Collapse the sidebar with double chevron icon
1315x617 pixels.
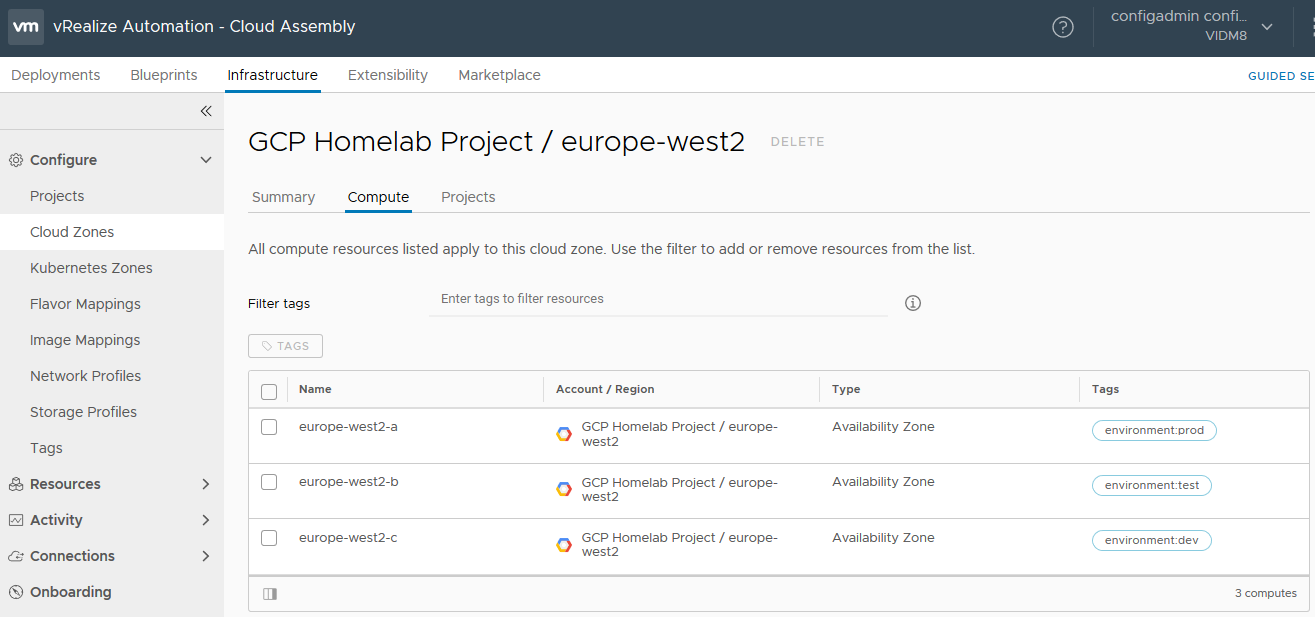[x=206, y=111]
